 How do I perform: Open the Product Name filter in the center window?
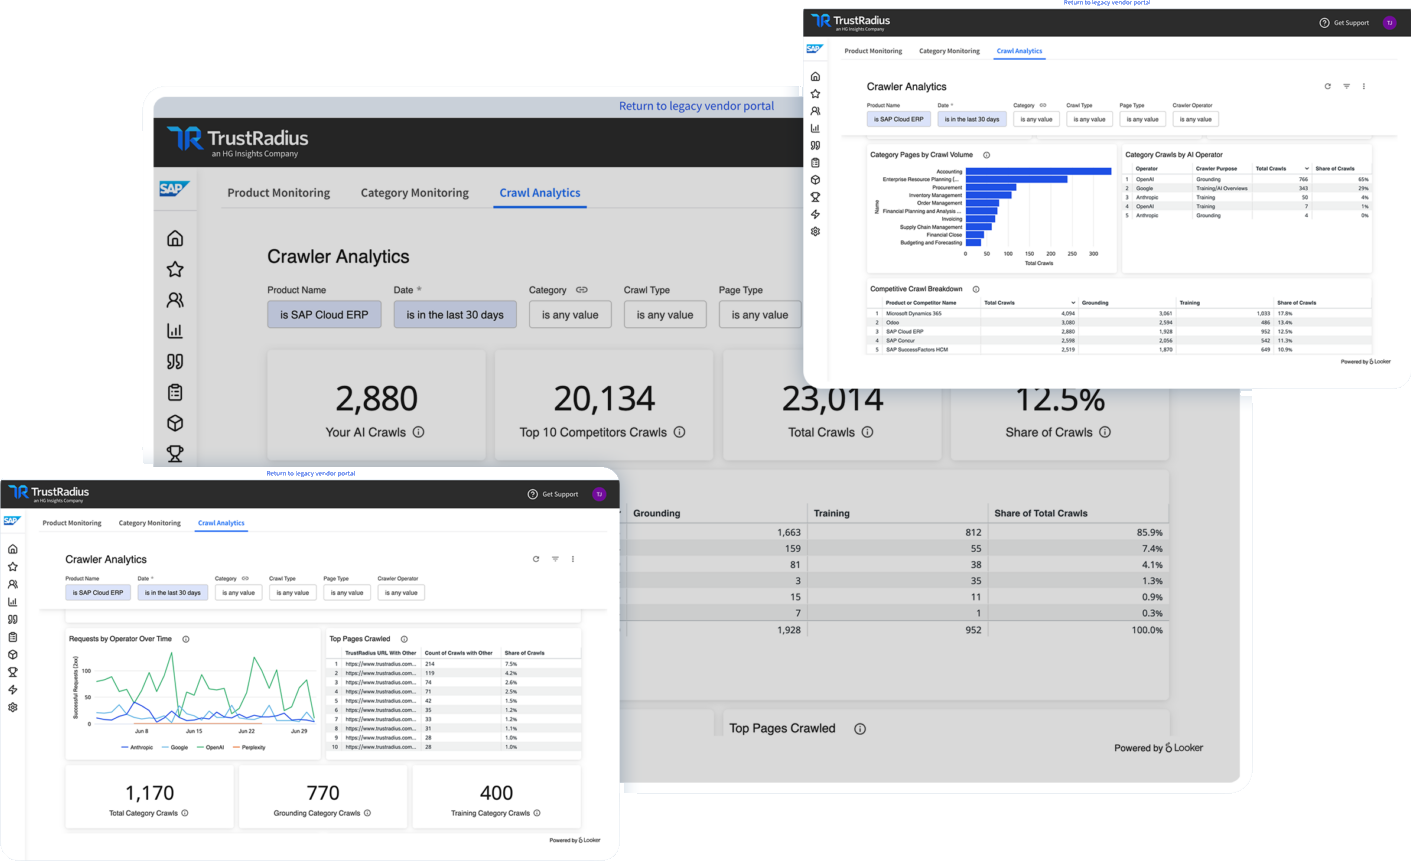pyautogui.click(x=324, y=315)
